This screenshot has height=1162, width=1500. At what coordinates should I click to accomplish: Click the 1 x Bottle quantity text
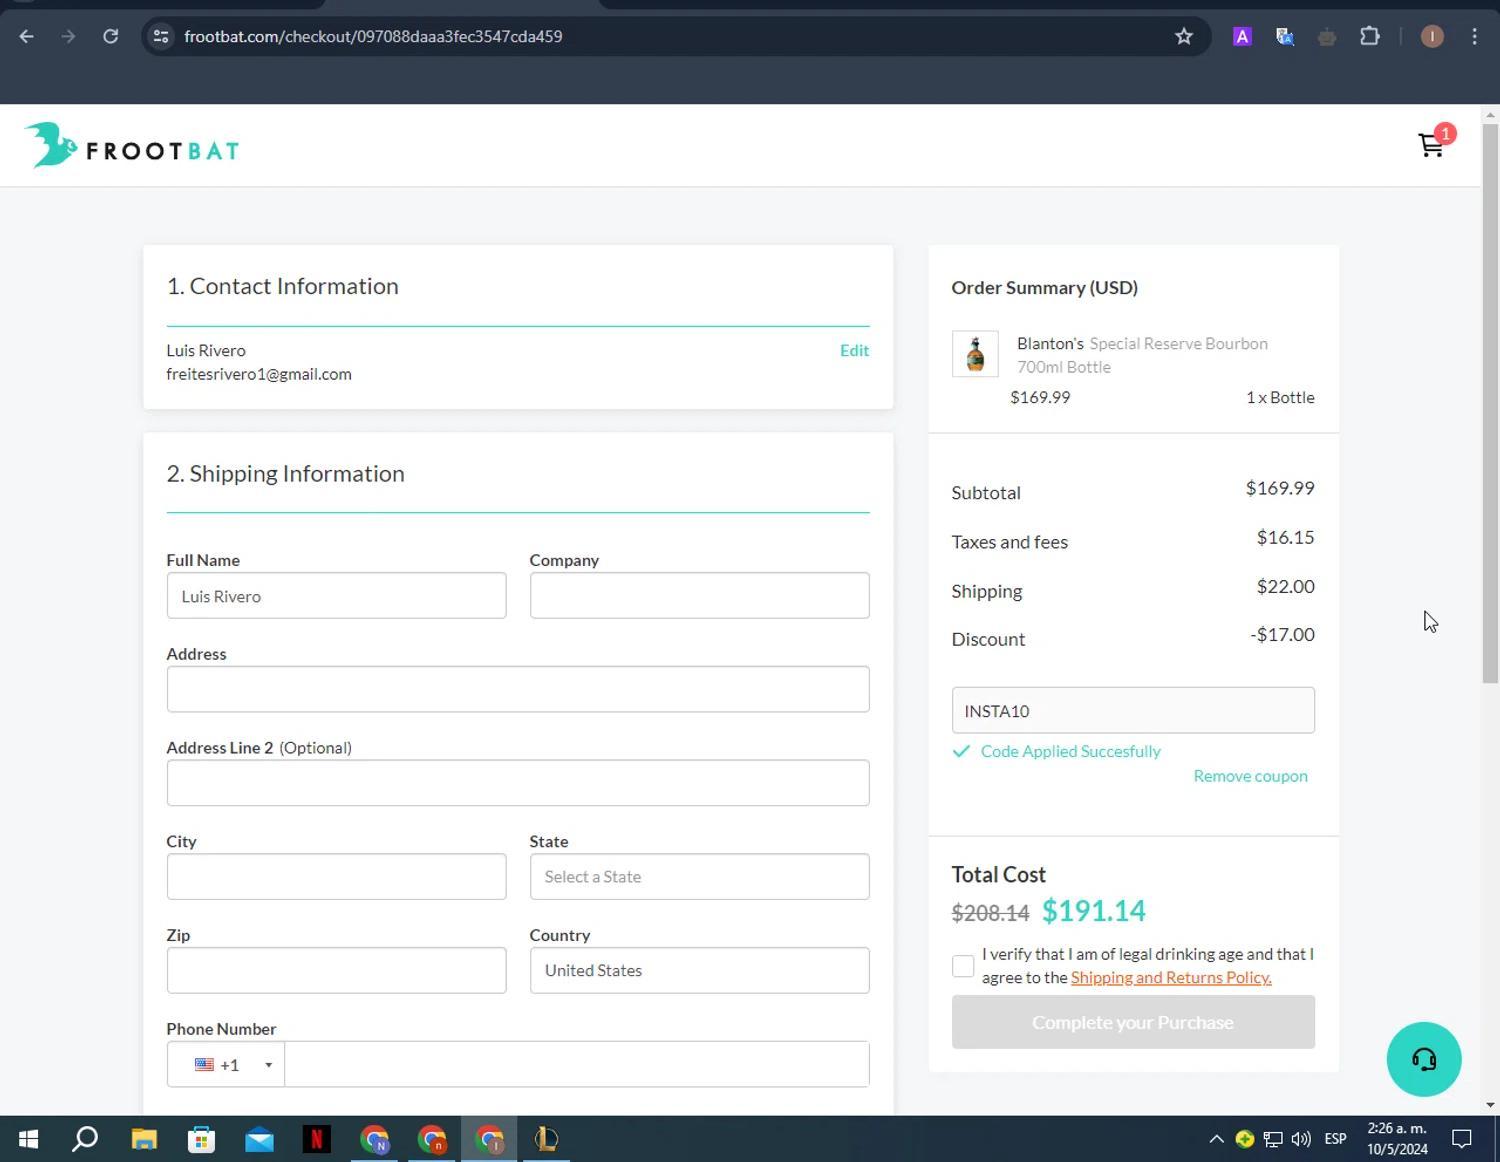[x=1280, y=397]
